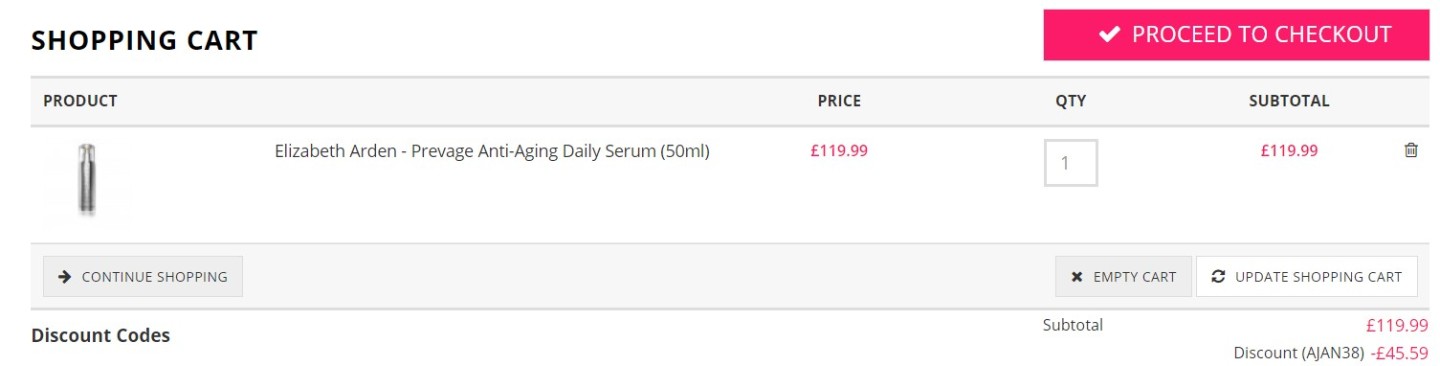Click the checkmark icon on the checkout button
The width and height of the screenshot is (1440, 366).
coord(1109,35)
